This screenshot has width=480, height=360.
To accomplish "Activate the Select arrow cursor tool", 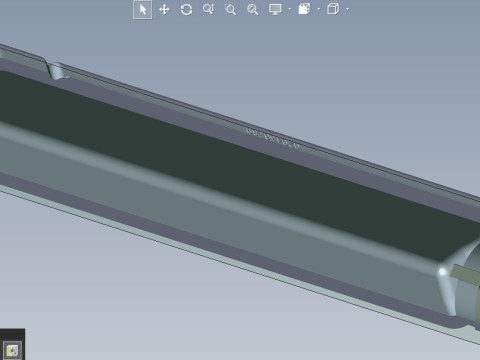I will click(143, 10).
